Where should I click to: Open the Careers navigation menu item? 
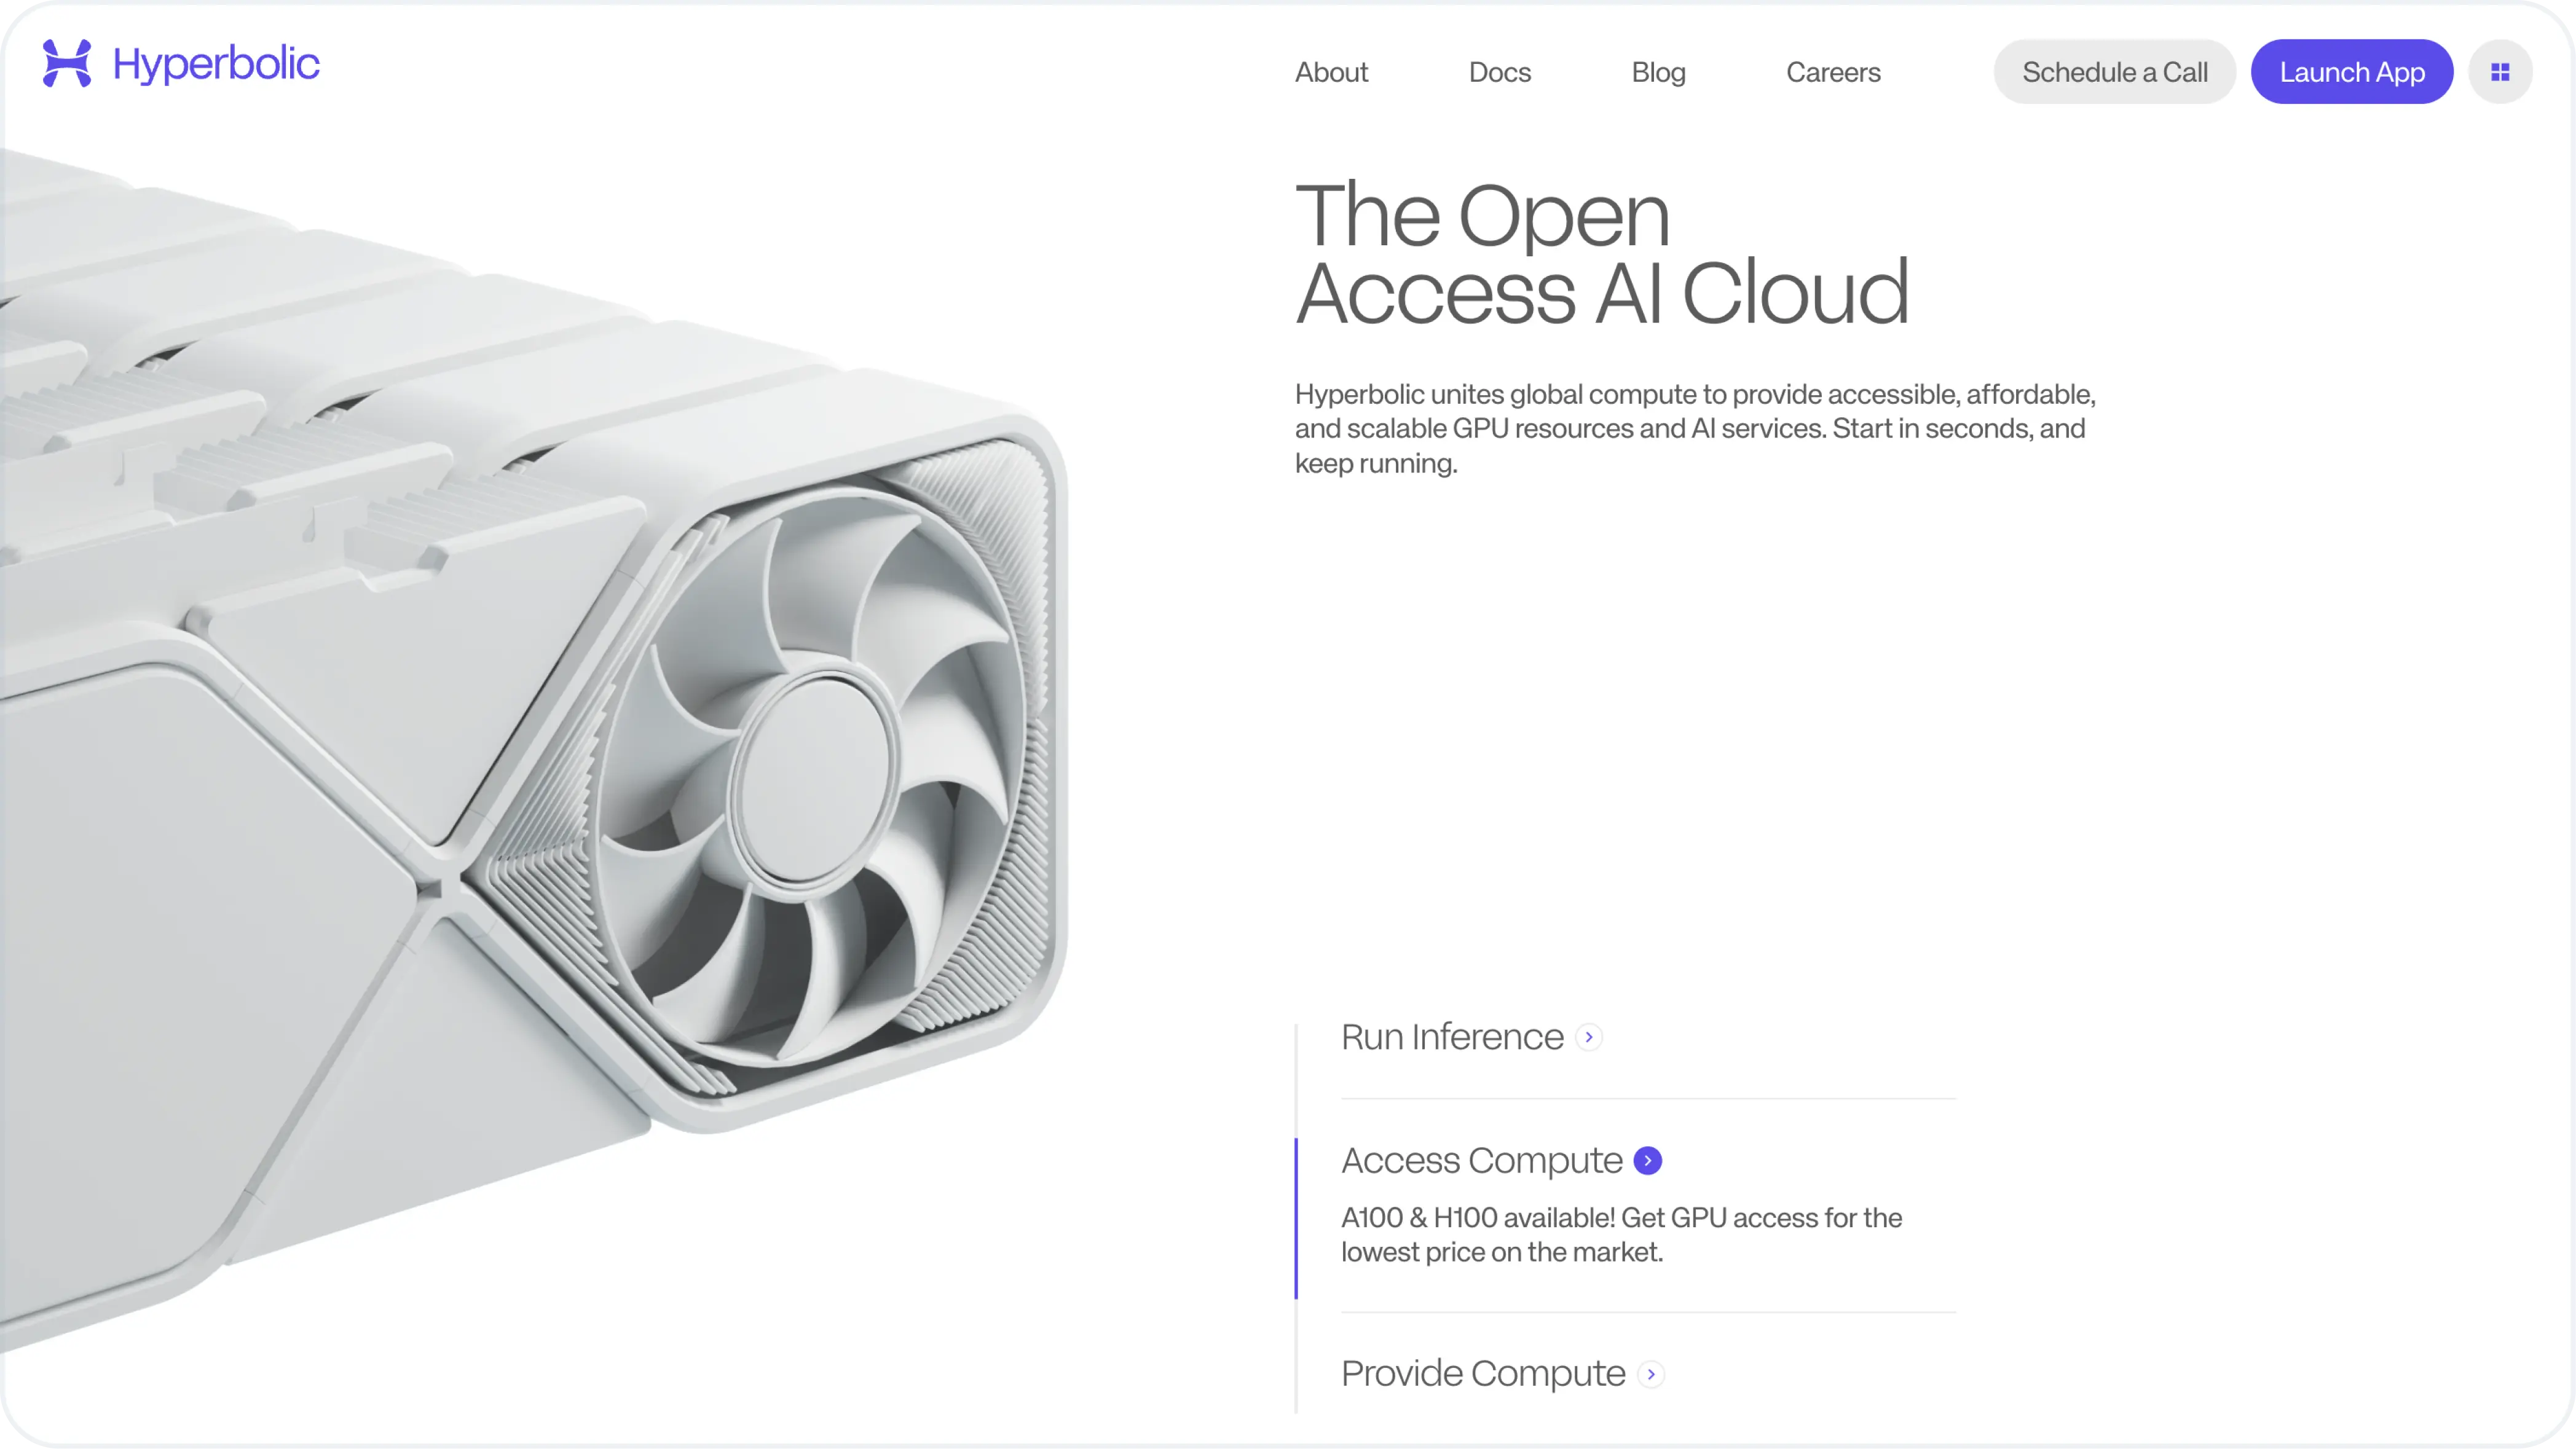click(1833, 71)
